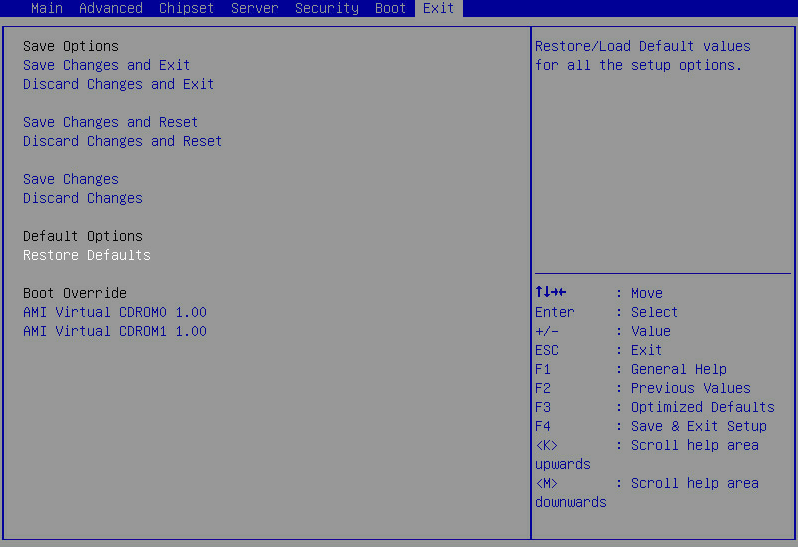The height and width of the screenshot is (547, 798).
Task: Select the Security tab
Action: pyautogui.click(x=327, y=8)
